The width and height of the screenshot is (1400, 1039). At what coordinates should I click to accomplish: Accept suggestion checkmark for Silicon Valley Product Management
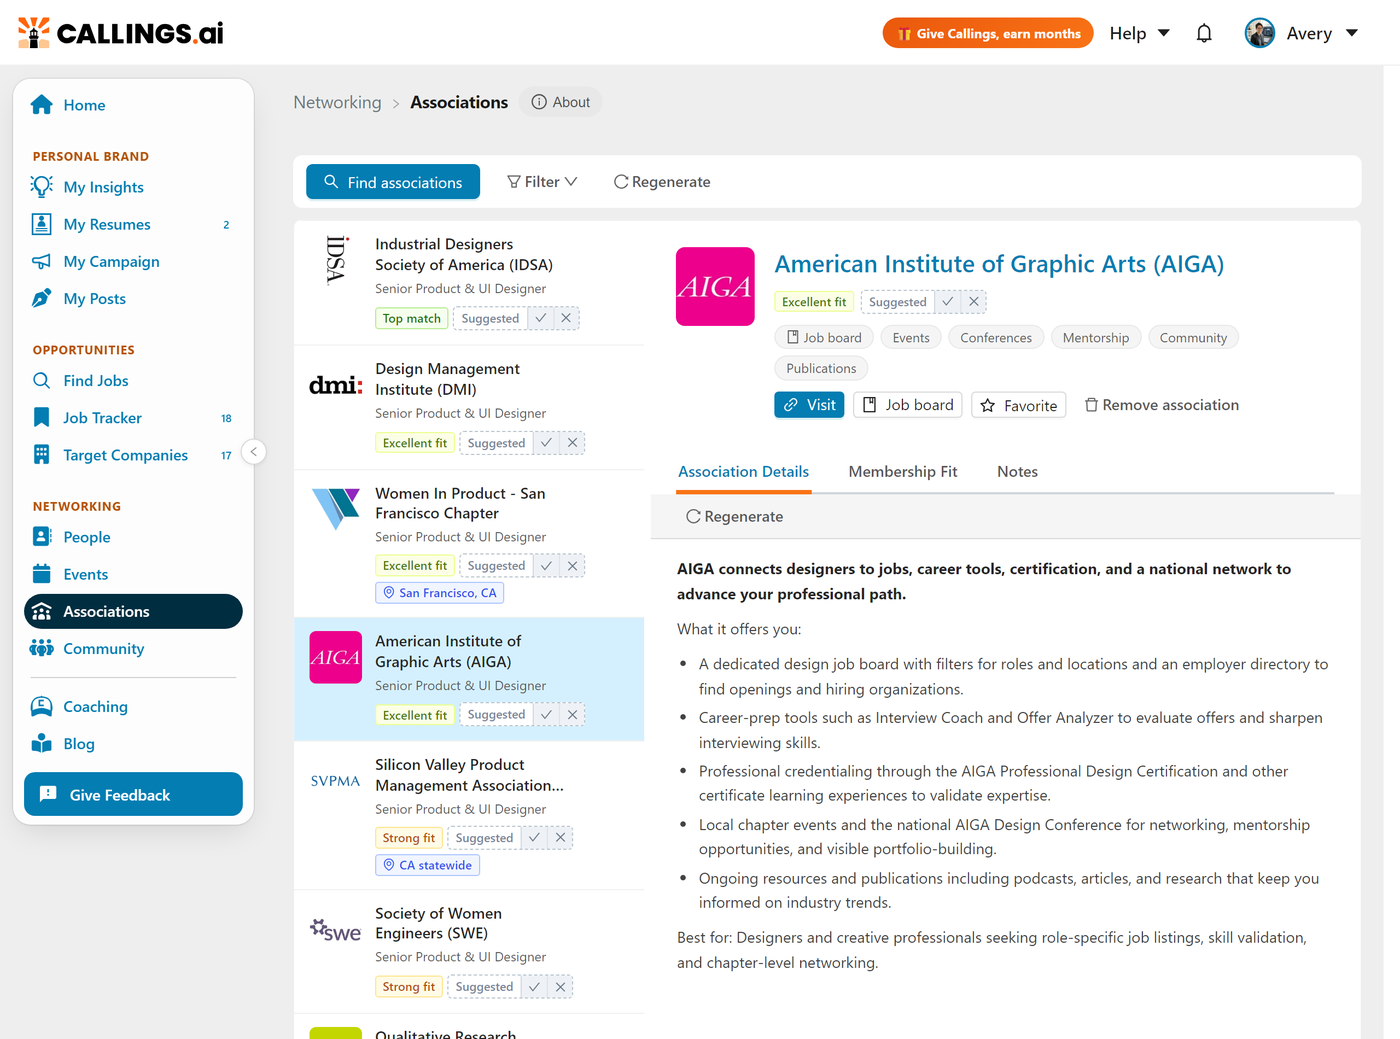tap(534, 837)
